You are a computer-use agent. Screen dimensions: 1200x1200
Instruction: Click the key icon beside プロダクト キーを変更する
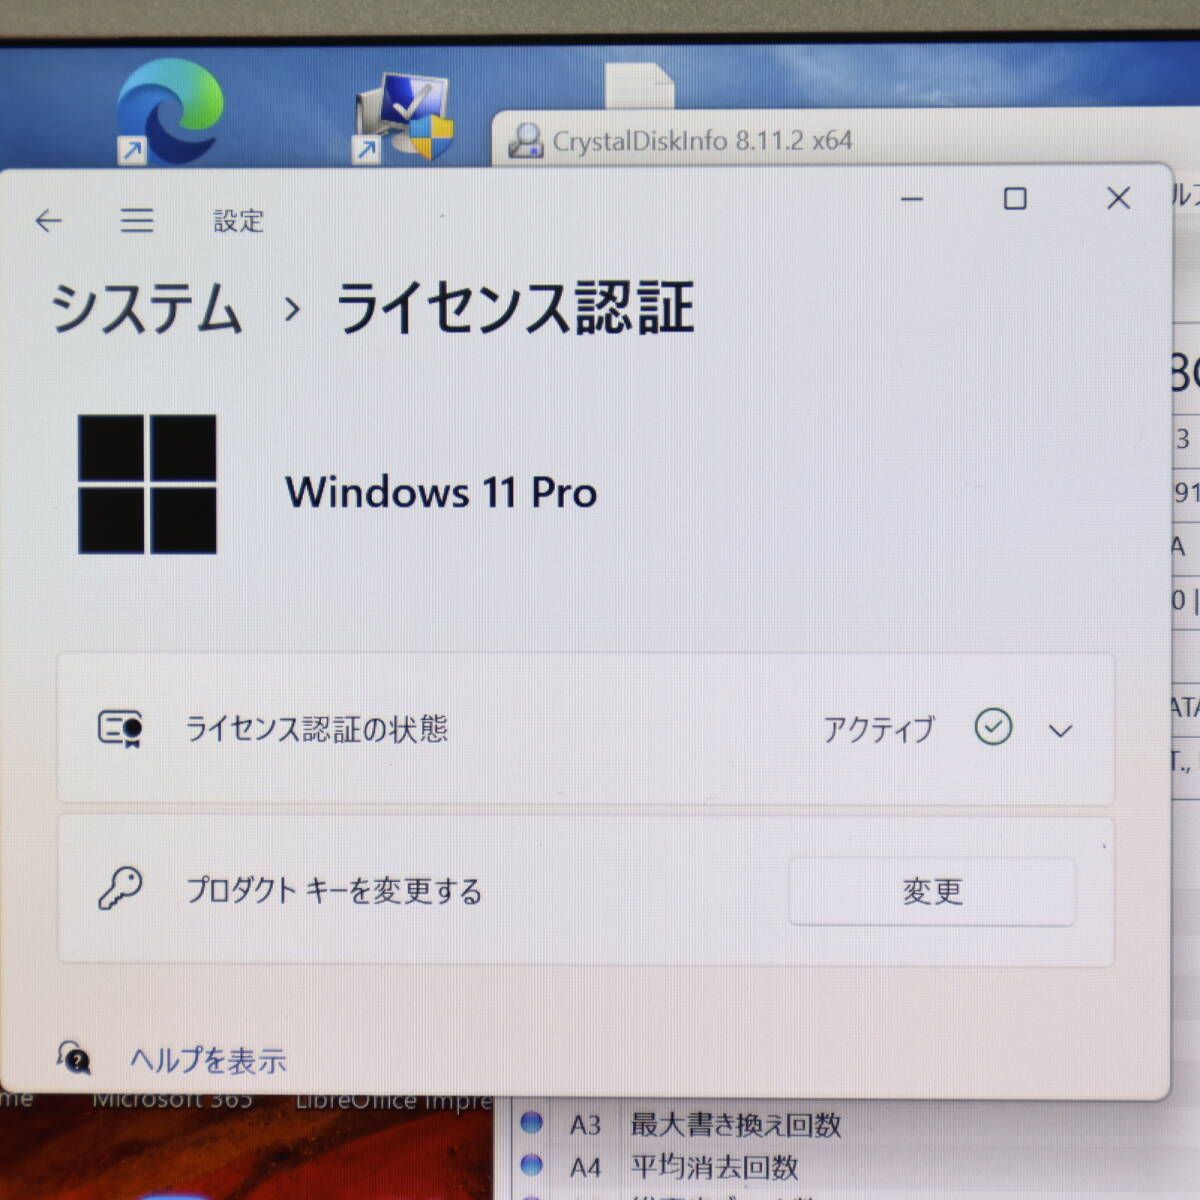[x=120, y=889]
